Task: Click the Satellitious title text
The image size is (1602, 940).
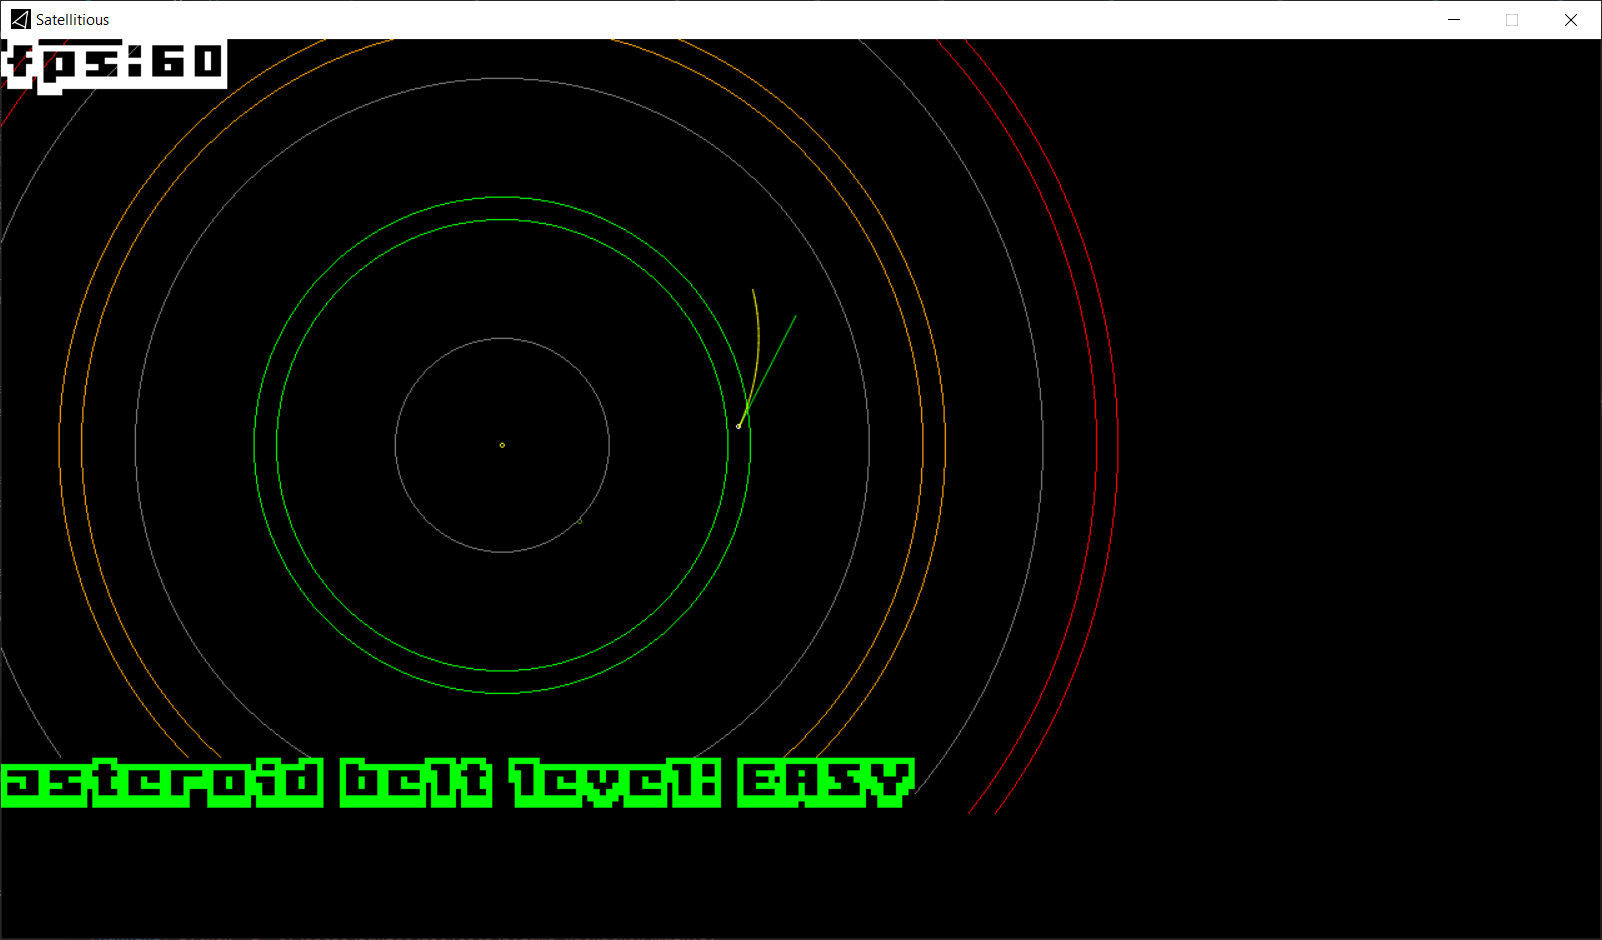Action: tap(72, 19)
